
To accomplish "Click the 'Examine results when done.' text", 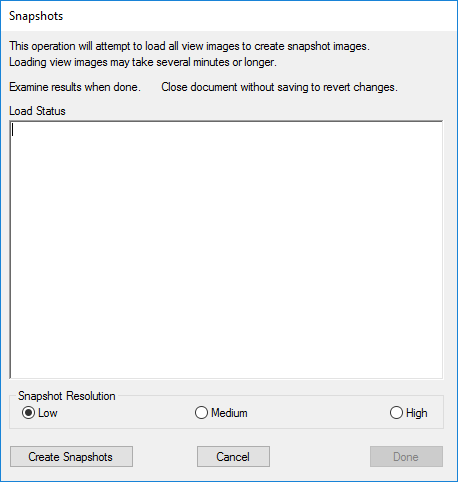I will pyautogui.click(x=75, y=87).
